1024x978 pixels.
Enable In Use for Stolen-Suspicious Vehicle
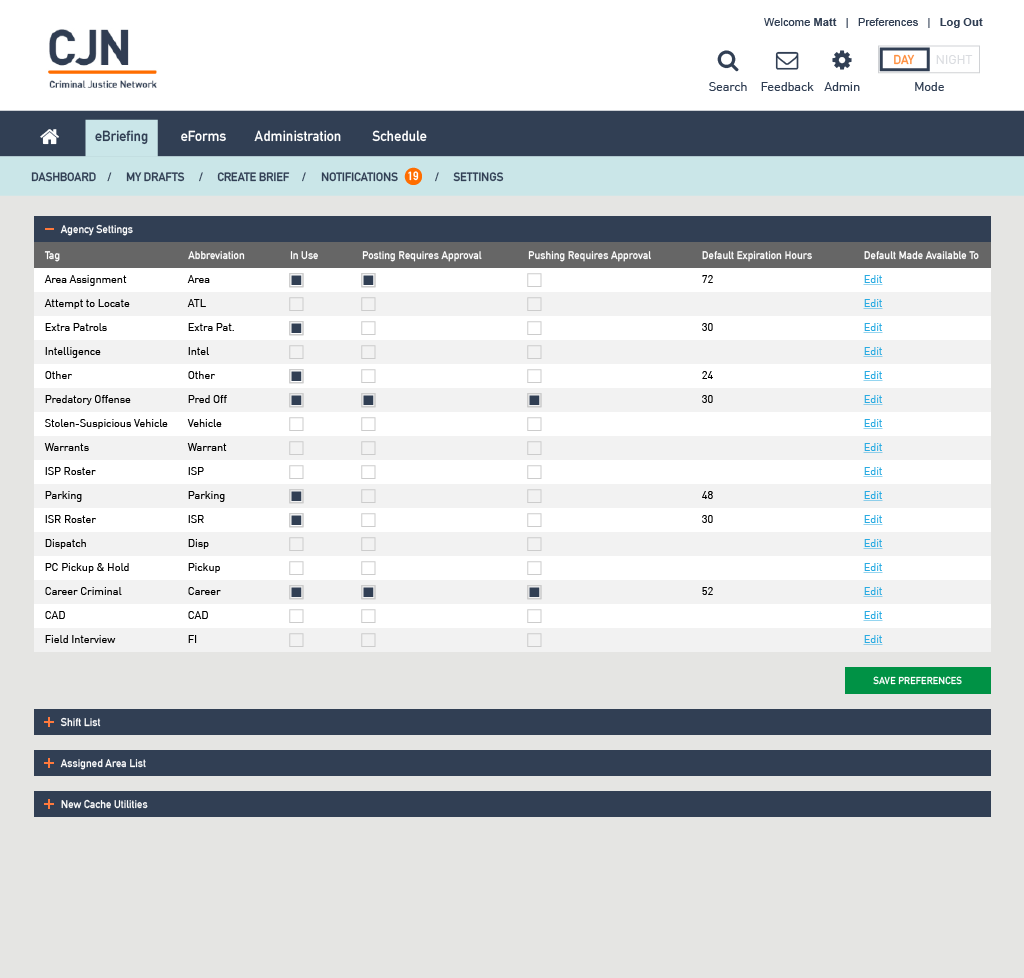(x=296, y=423)
